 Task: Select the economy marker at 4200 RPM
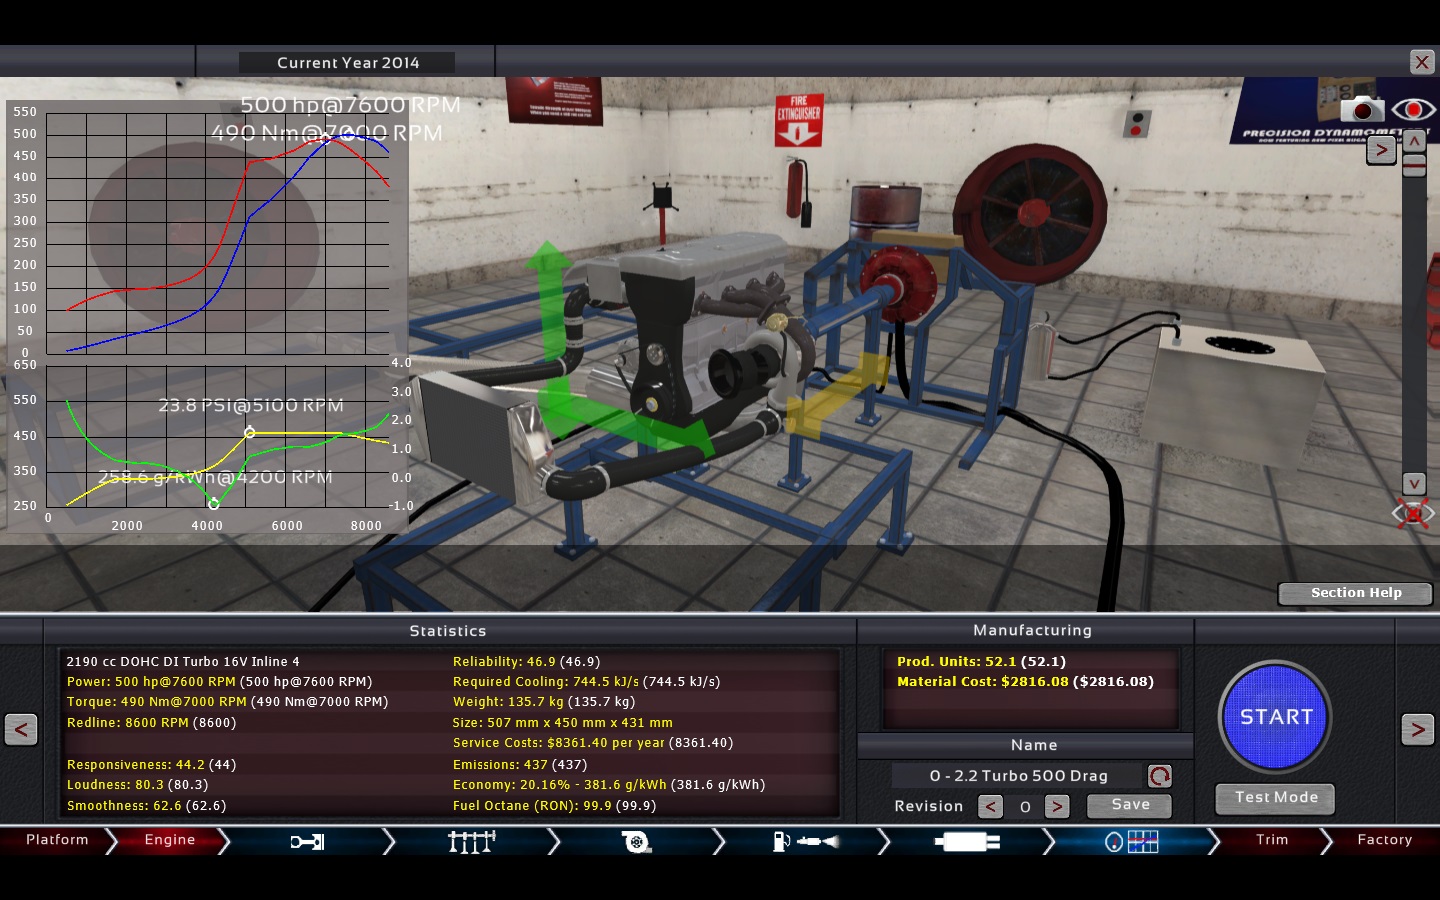213,503
